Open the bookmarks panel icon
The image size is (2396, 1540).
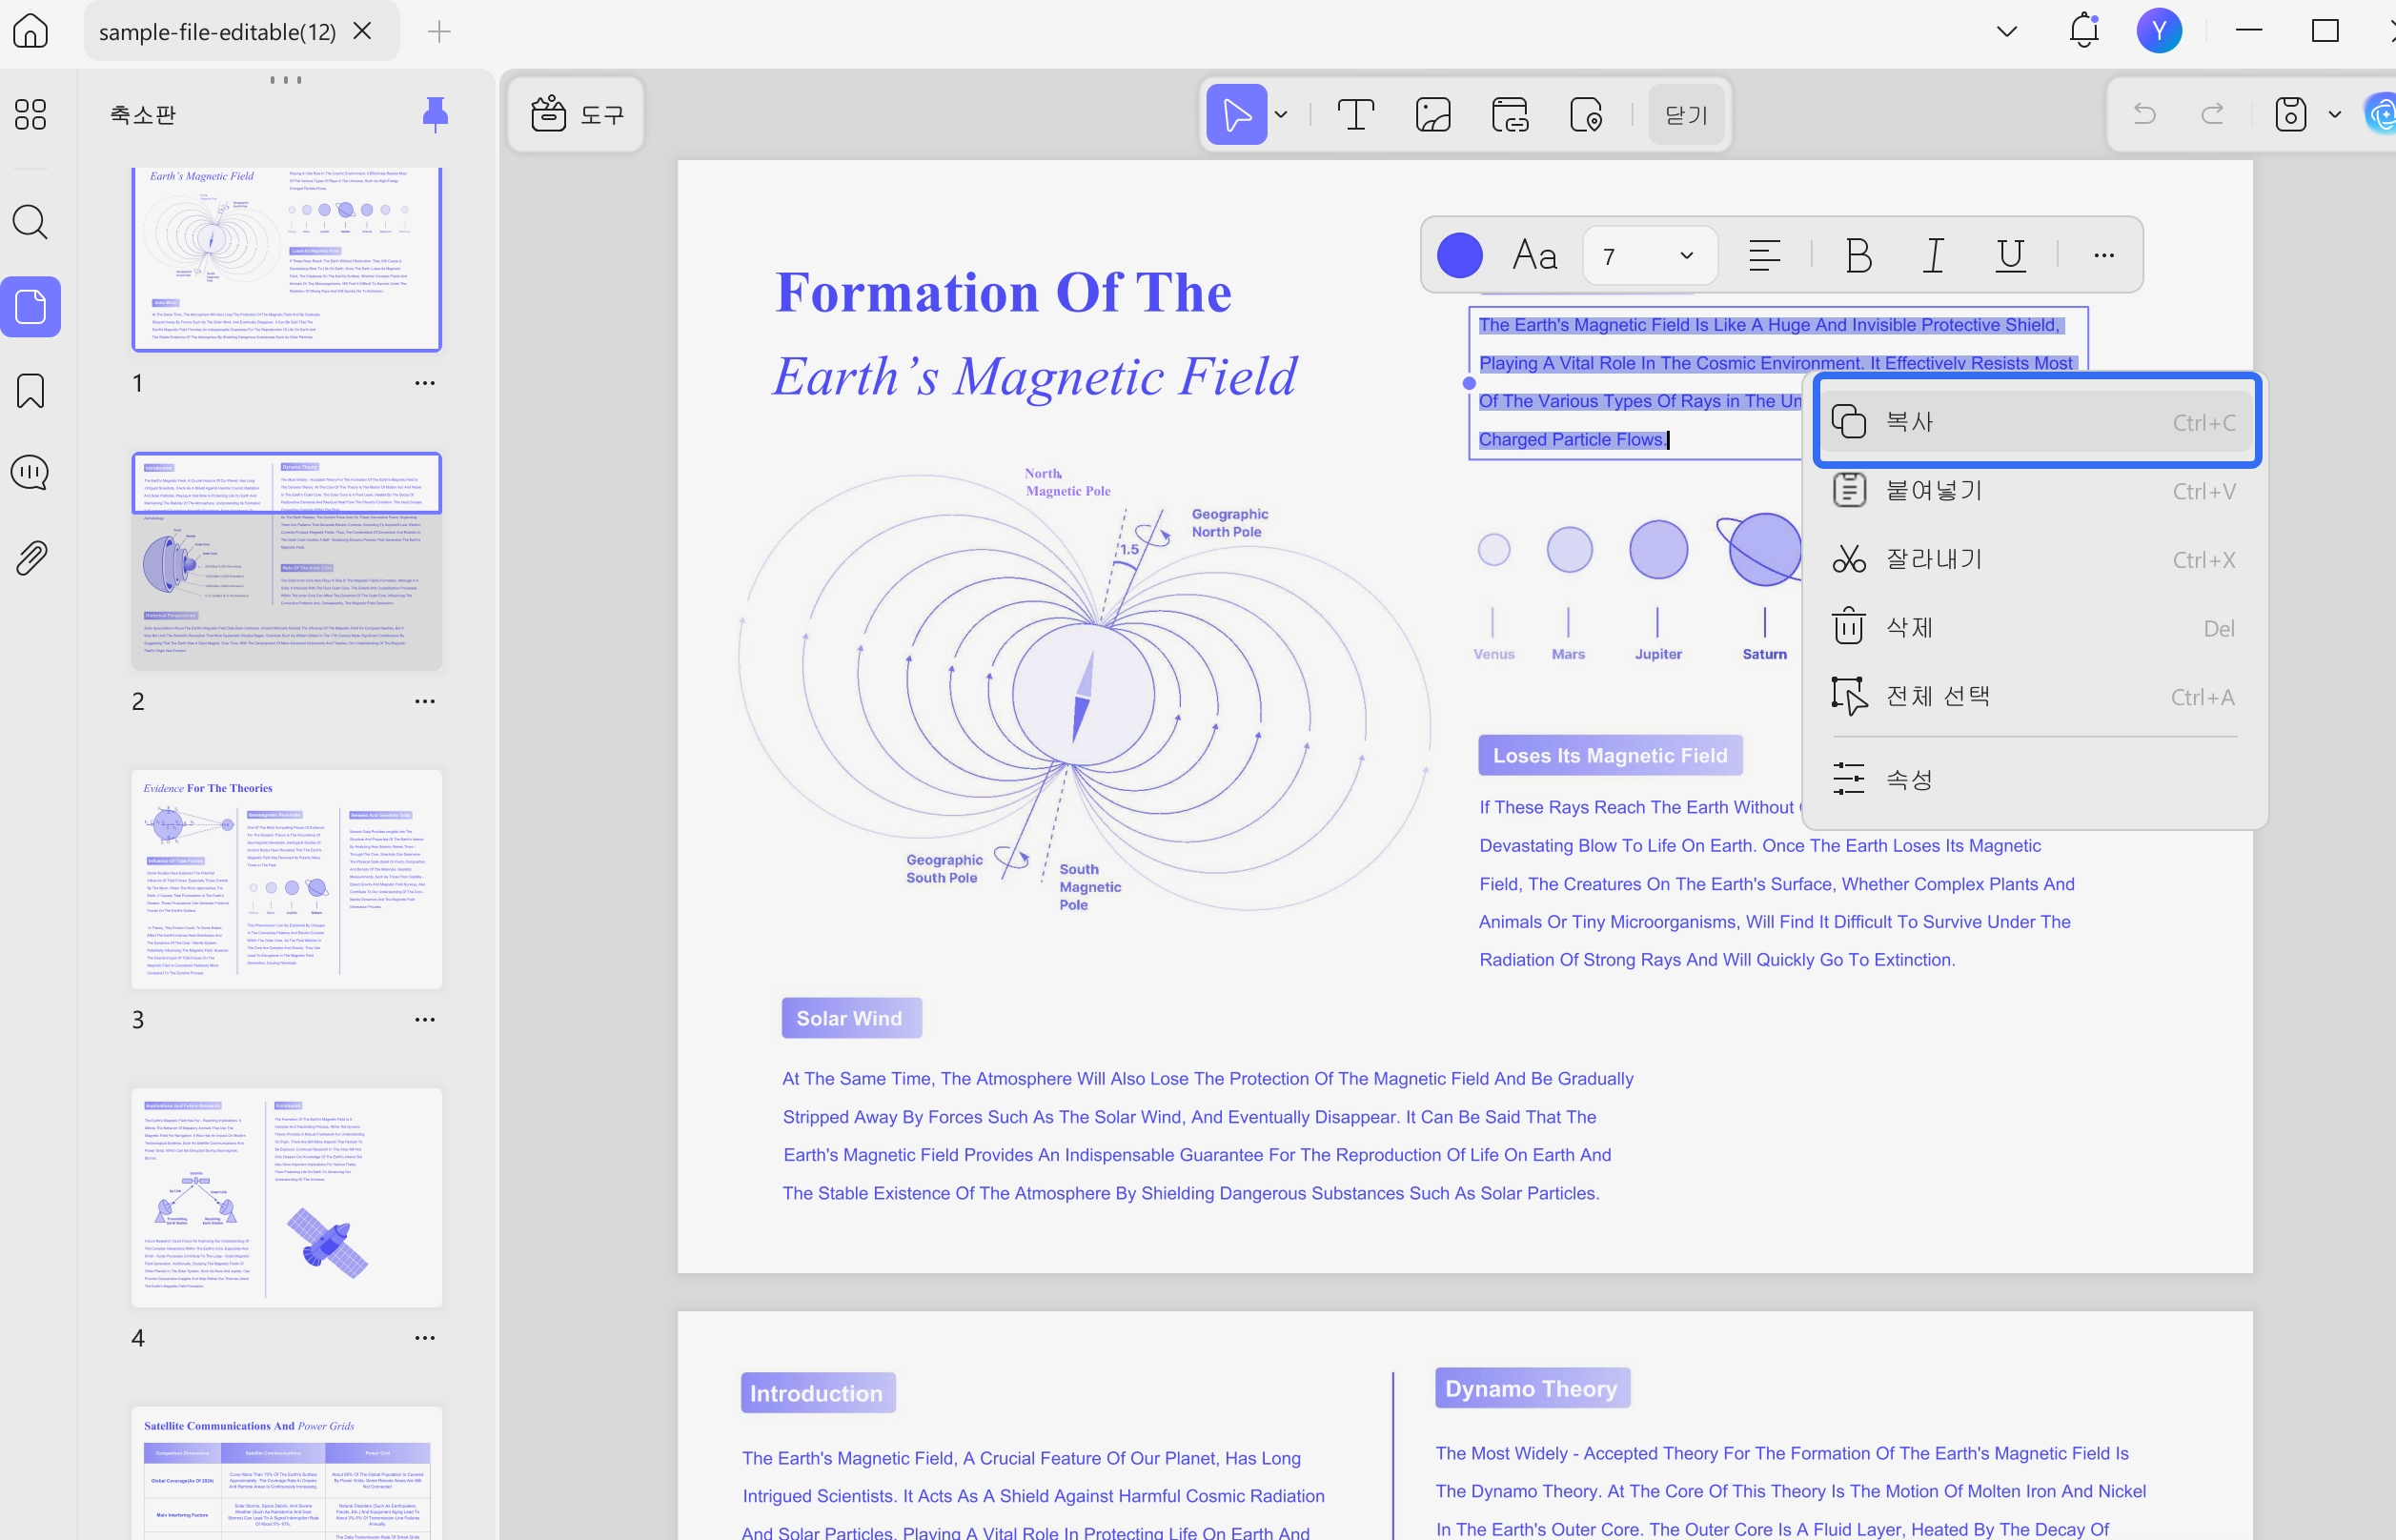30,391
